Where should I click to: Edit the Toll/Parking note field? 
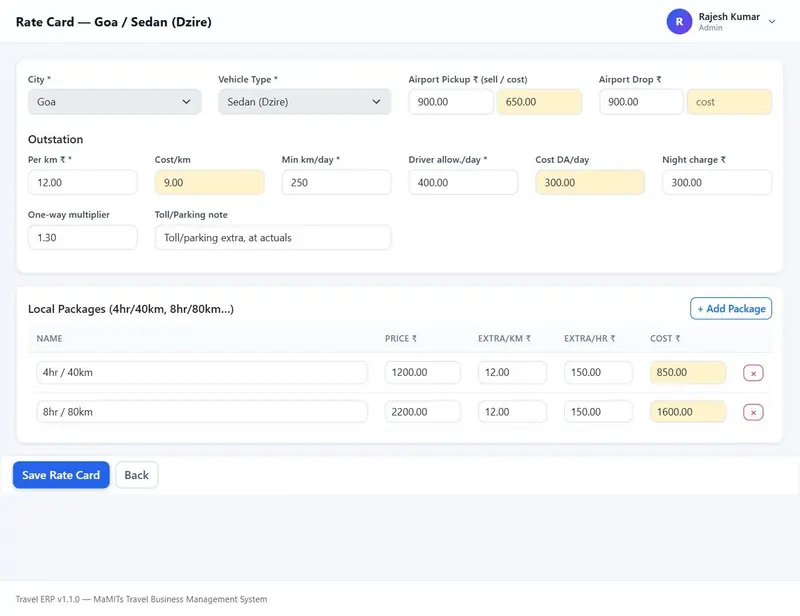tap(273, 237)
